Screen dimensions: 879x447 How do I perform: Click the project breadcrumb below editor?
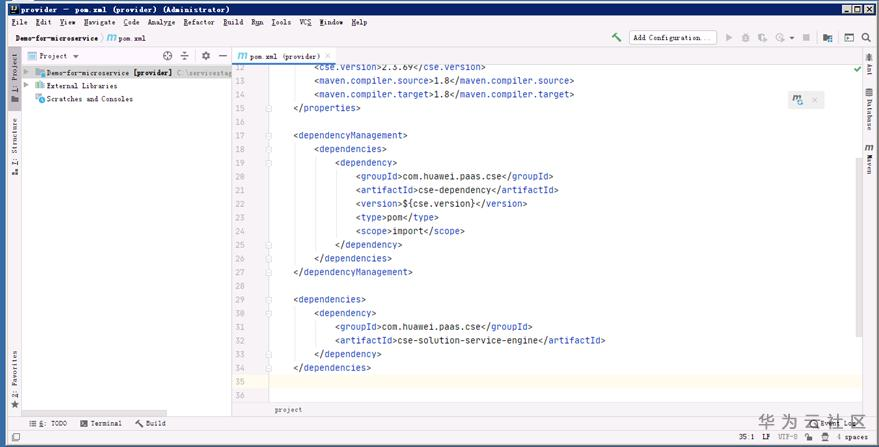point(288,410)
